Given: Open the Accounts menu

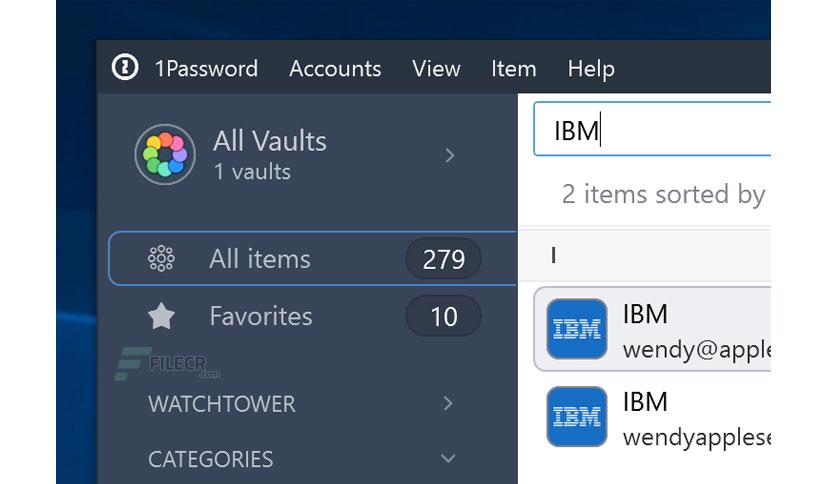Looking at the screenshot, I should pyautogui.click(x=335, y=69).
